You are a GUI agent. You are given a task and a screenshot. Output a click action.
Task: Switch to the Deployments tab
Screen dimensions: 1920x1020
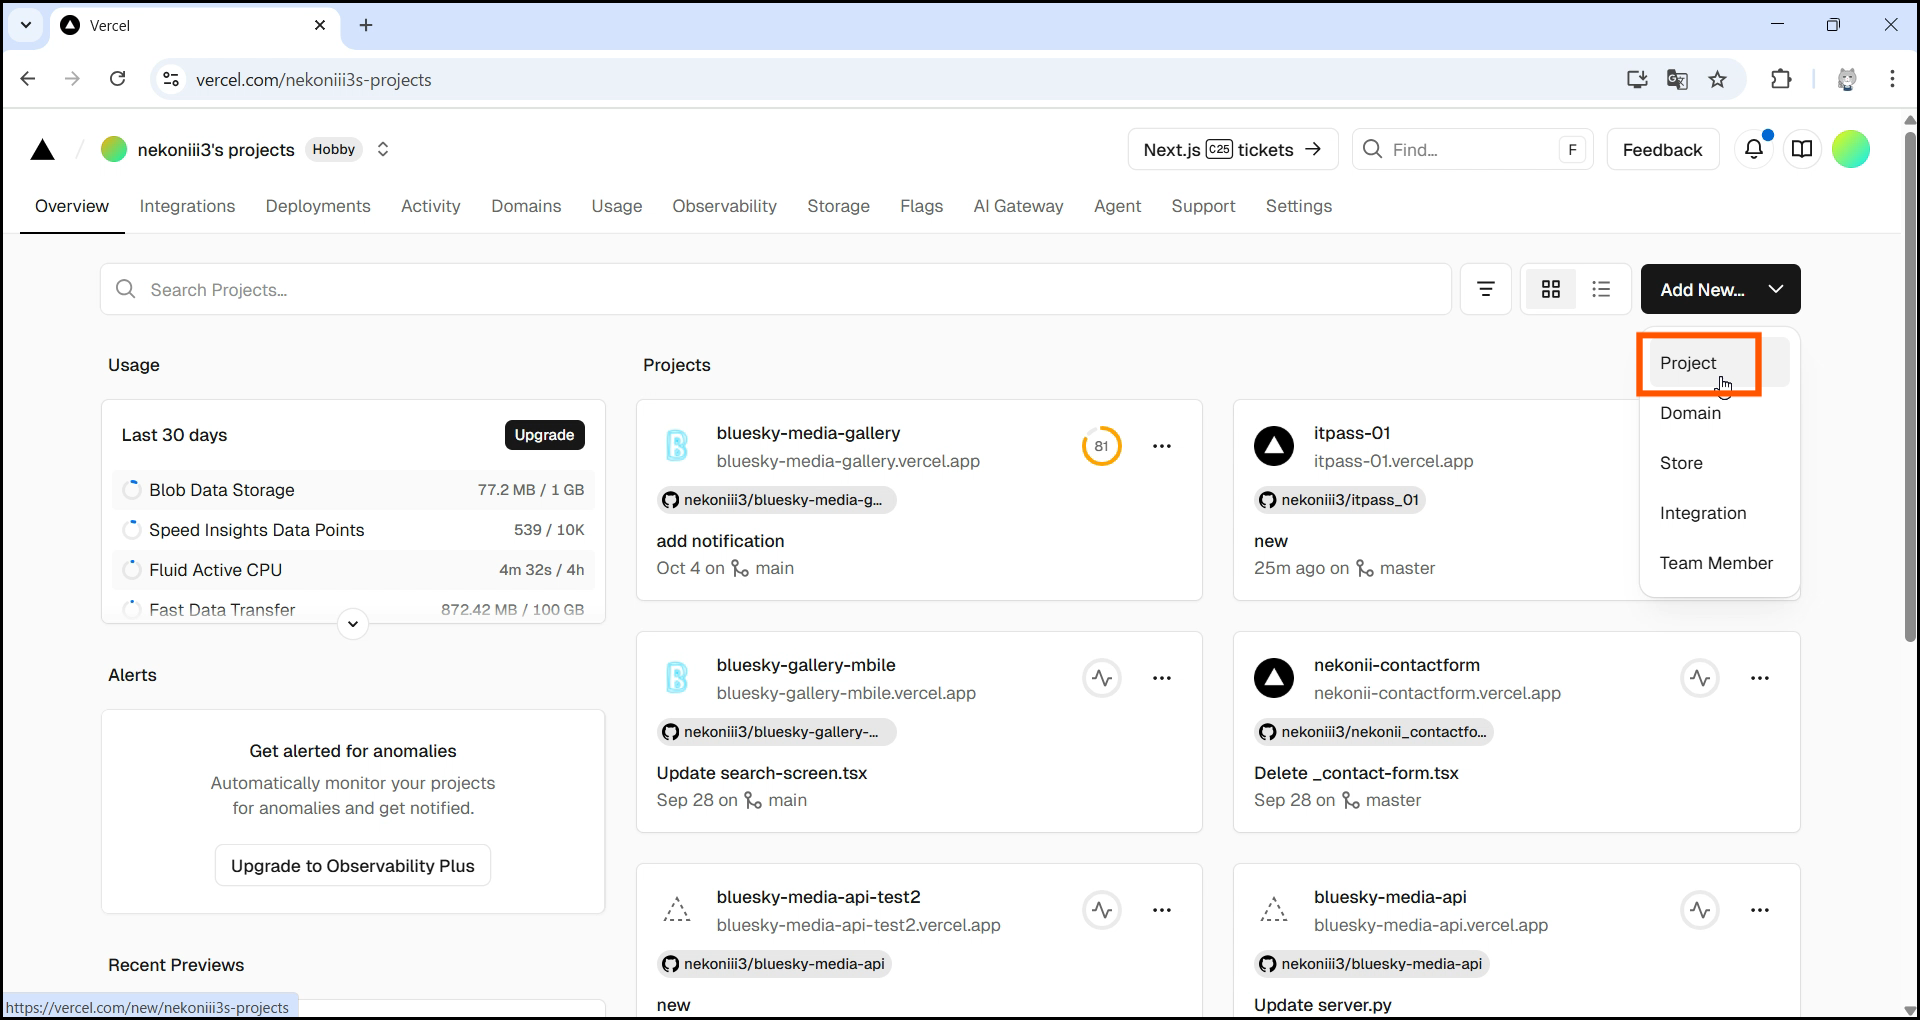tap(318, 206)
